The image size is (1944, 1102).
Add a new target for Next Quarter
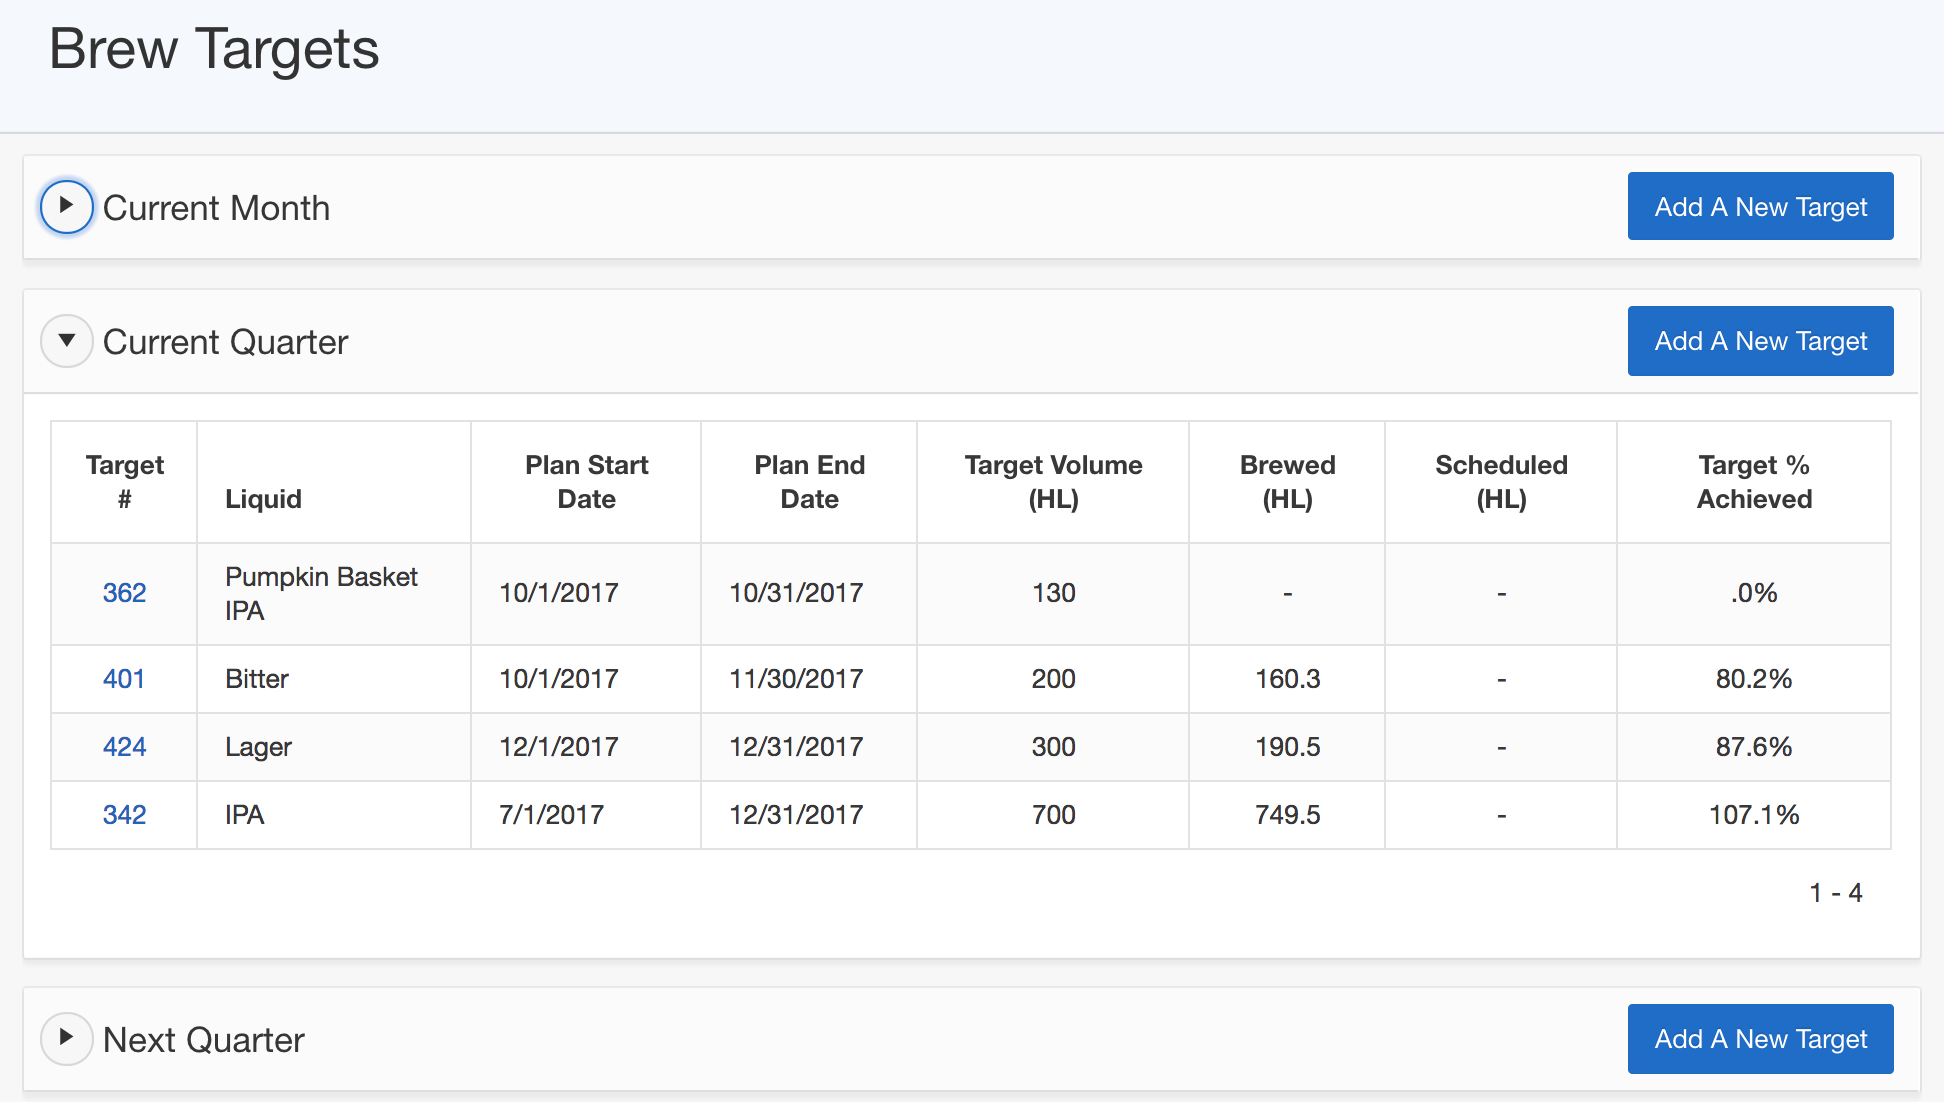tap(1760, 1039)
